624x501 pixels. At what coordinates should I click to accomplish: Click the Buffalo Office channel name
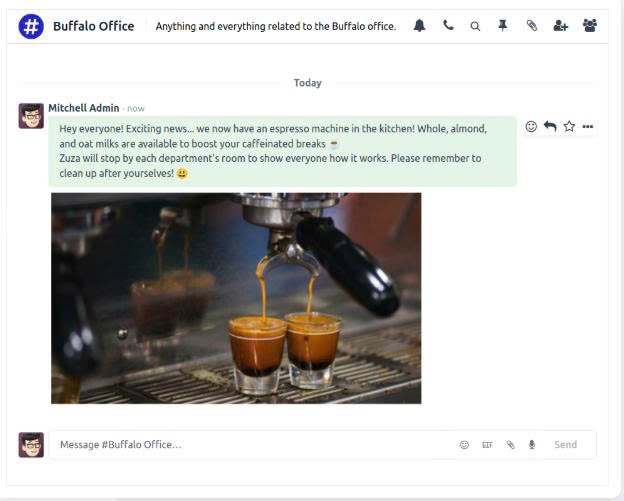point(93,26)
